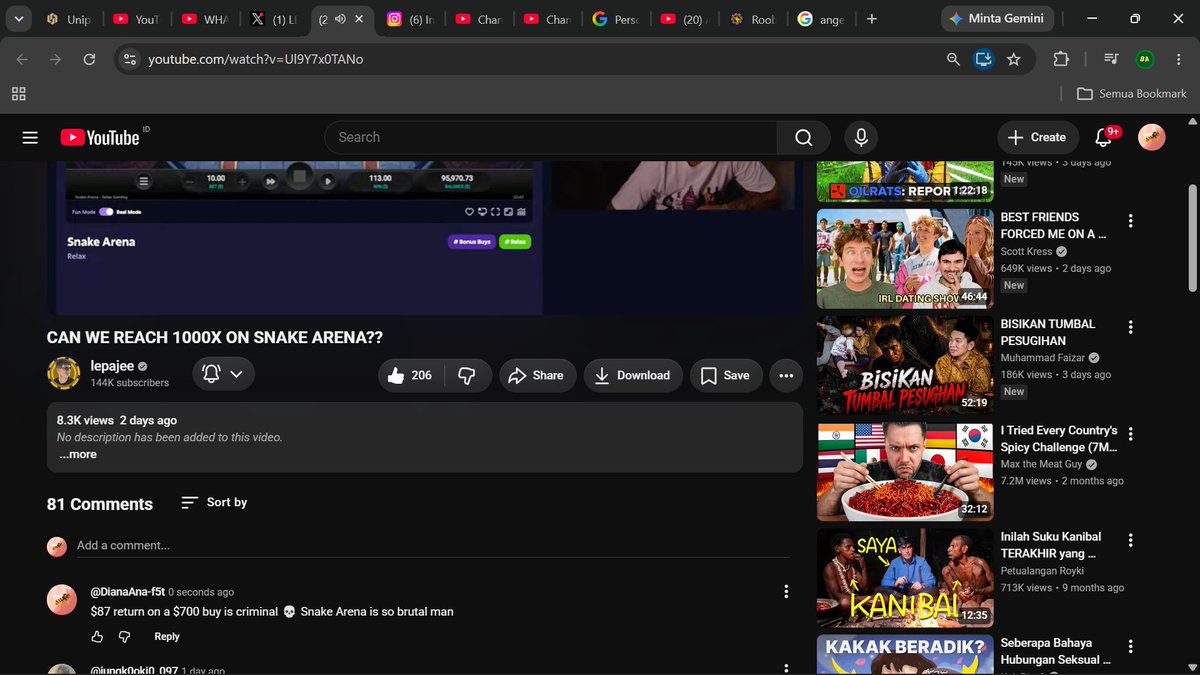Open Minta Gemini button
Viewport: 1200px width, 675px height.
point(996,19)
